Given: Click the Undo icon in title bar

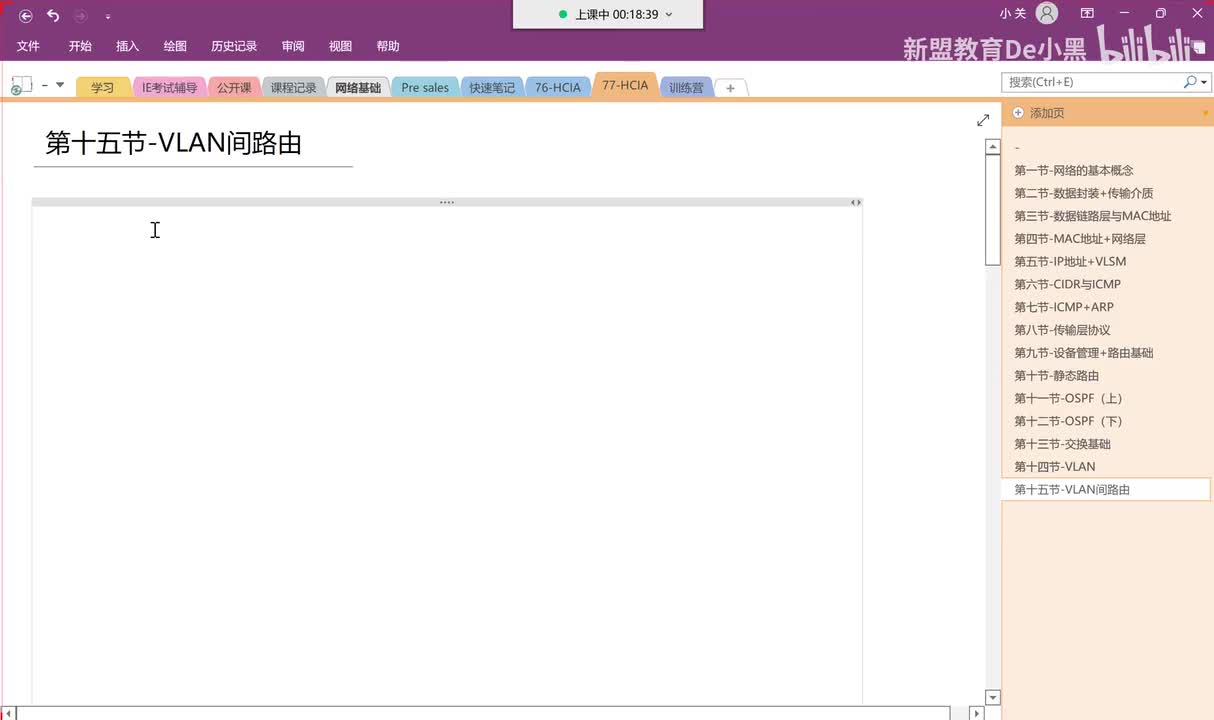Looking at the screenshot, I should (53, 15).
